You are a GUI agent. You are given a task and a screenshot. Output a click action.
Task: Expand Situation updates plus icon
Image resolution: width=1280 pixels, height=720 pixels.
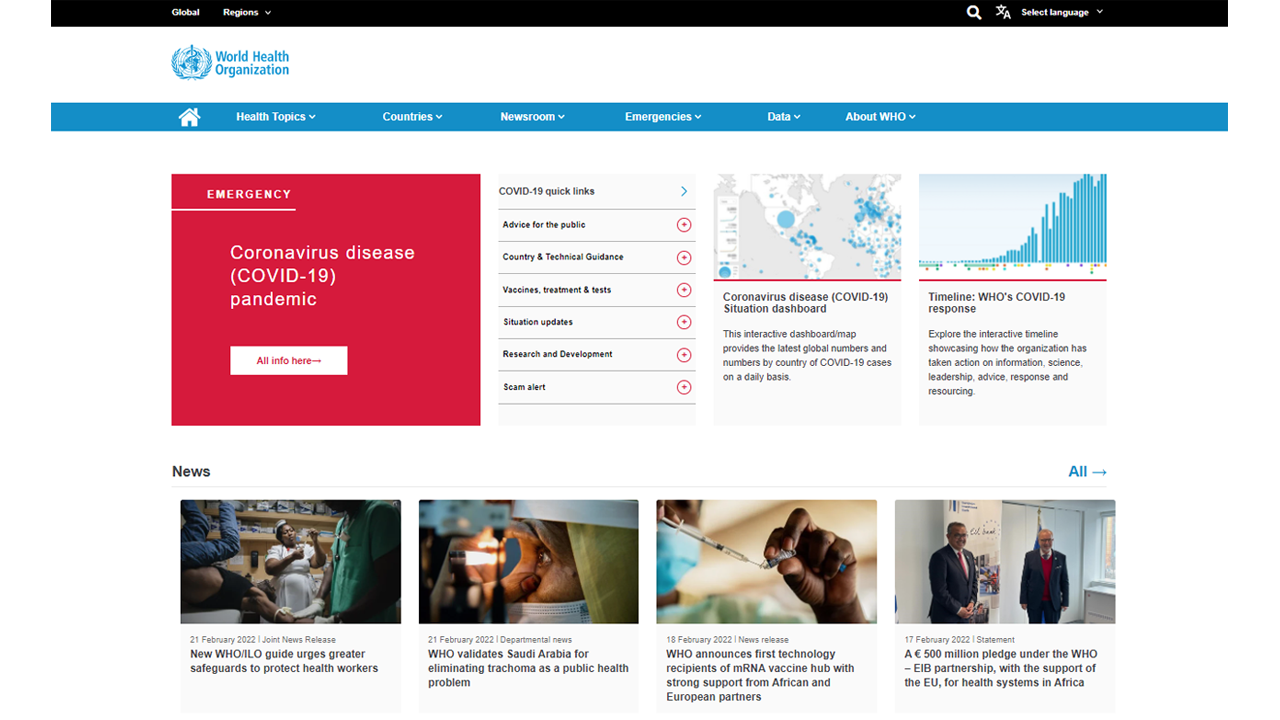684,322
